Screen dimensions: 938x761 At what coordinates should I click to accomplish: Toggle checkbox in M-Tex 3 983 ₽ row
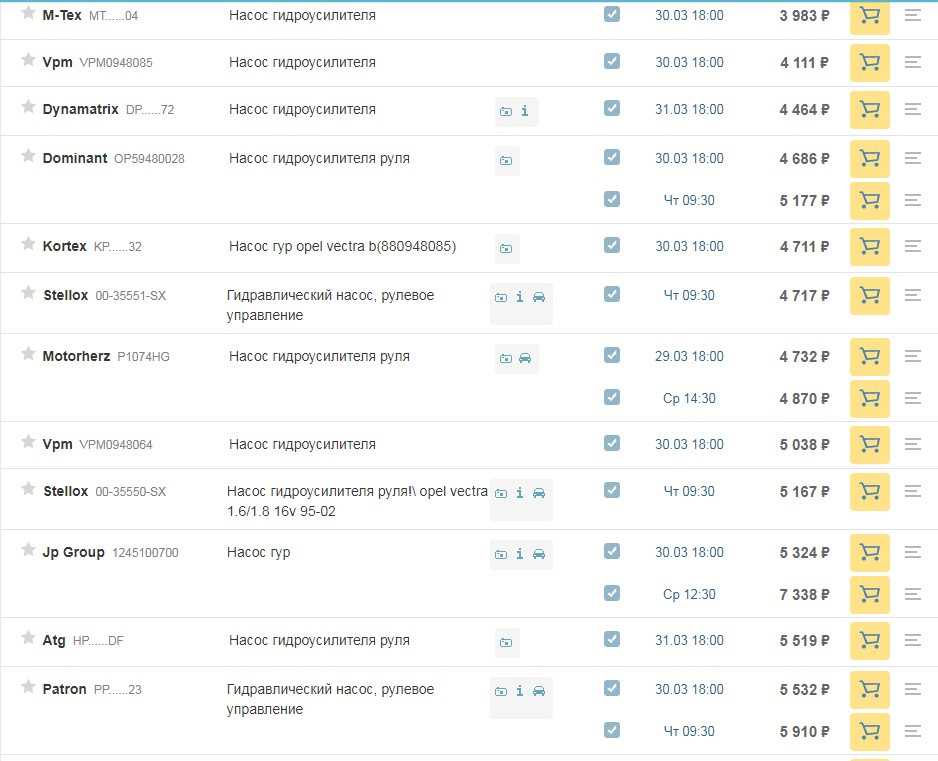click(x=612, y=14)
